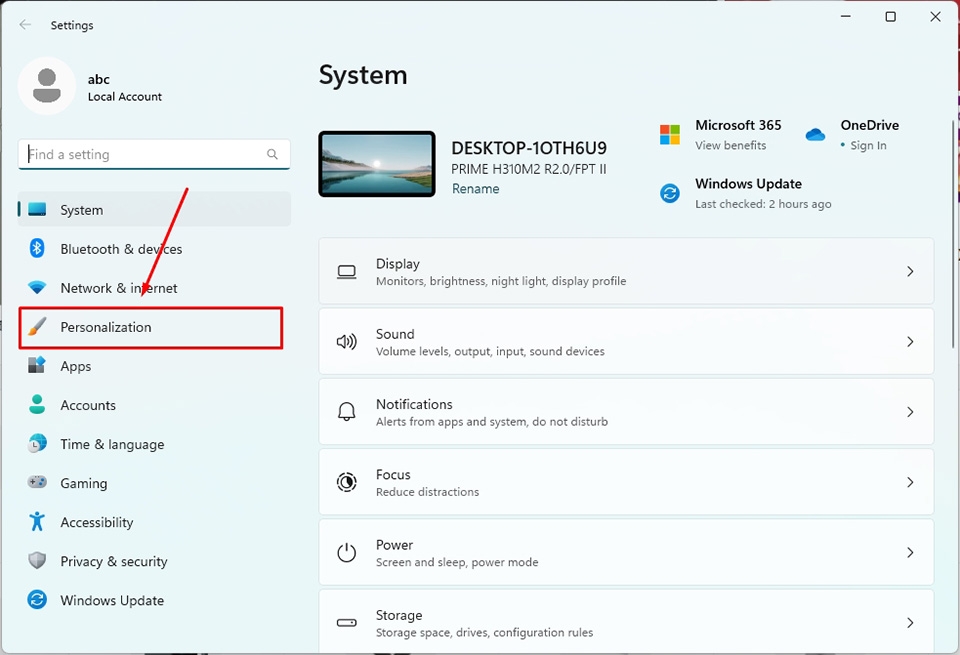960x655 pixels.
Task: Click the abc Local Account name
Action: (124, 87)
